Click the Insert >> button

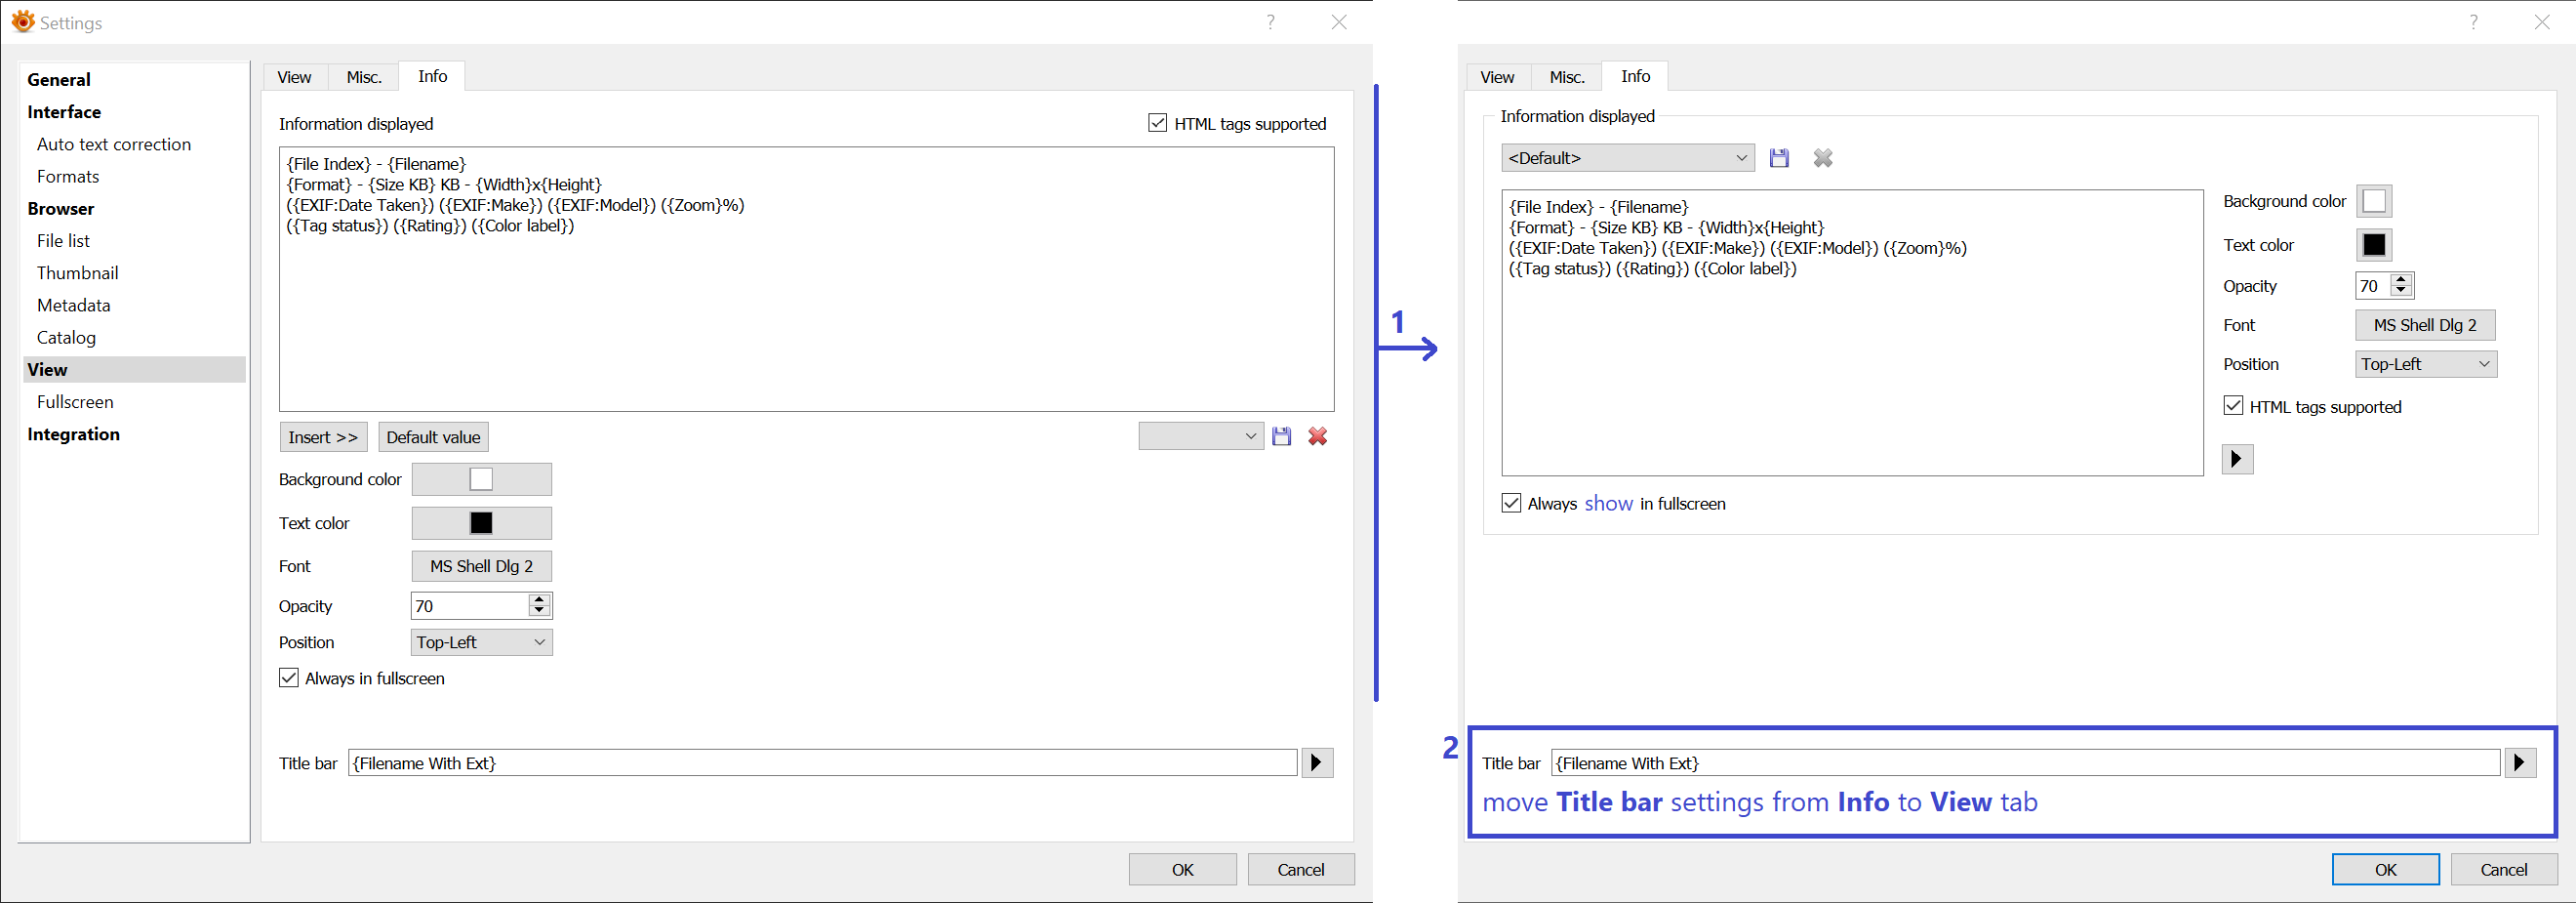point(323,437)
